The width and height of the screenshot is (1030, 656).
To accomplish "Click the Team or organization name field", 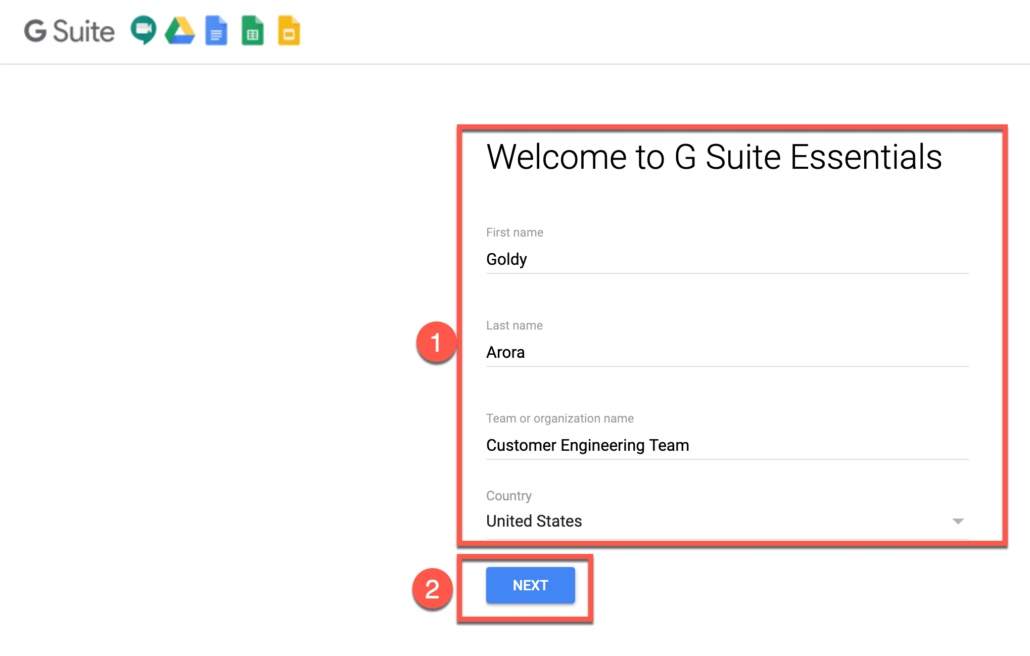I will tap(727, 445).
